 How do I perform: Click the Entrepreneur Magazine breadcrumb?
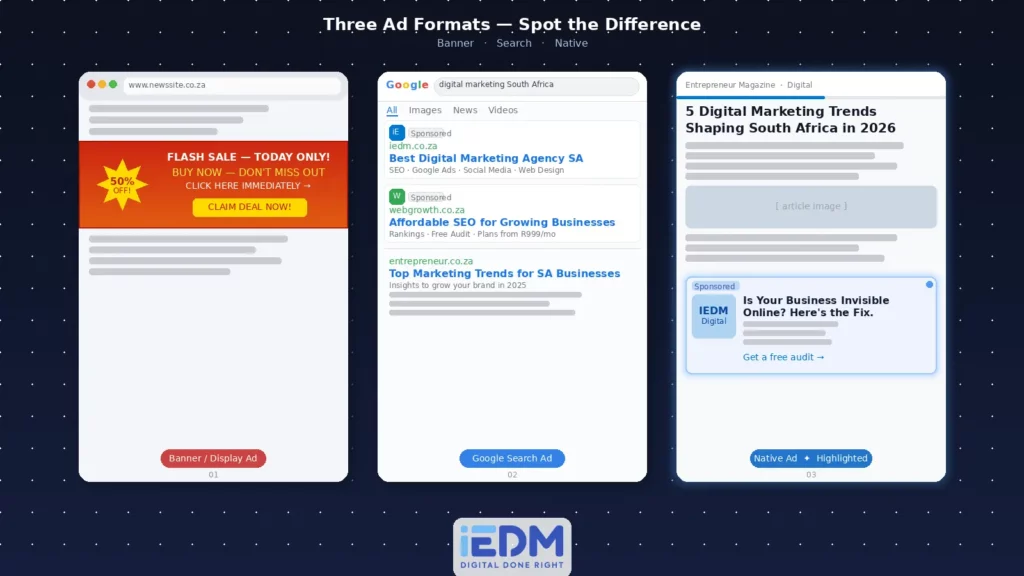click(x=730, y=85)
